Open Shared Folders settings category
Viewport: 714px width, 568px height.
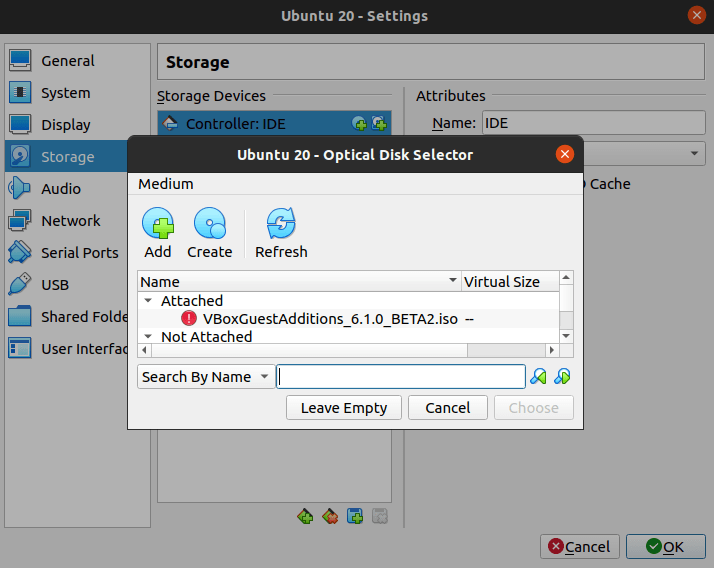(67, 317)
